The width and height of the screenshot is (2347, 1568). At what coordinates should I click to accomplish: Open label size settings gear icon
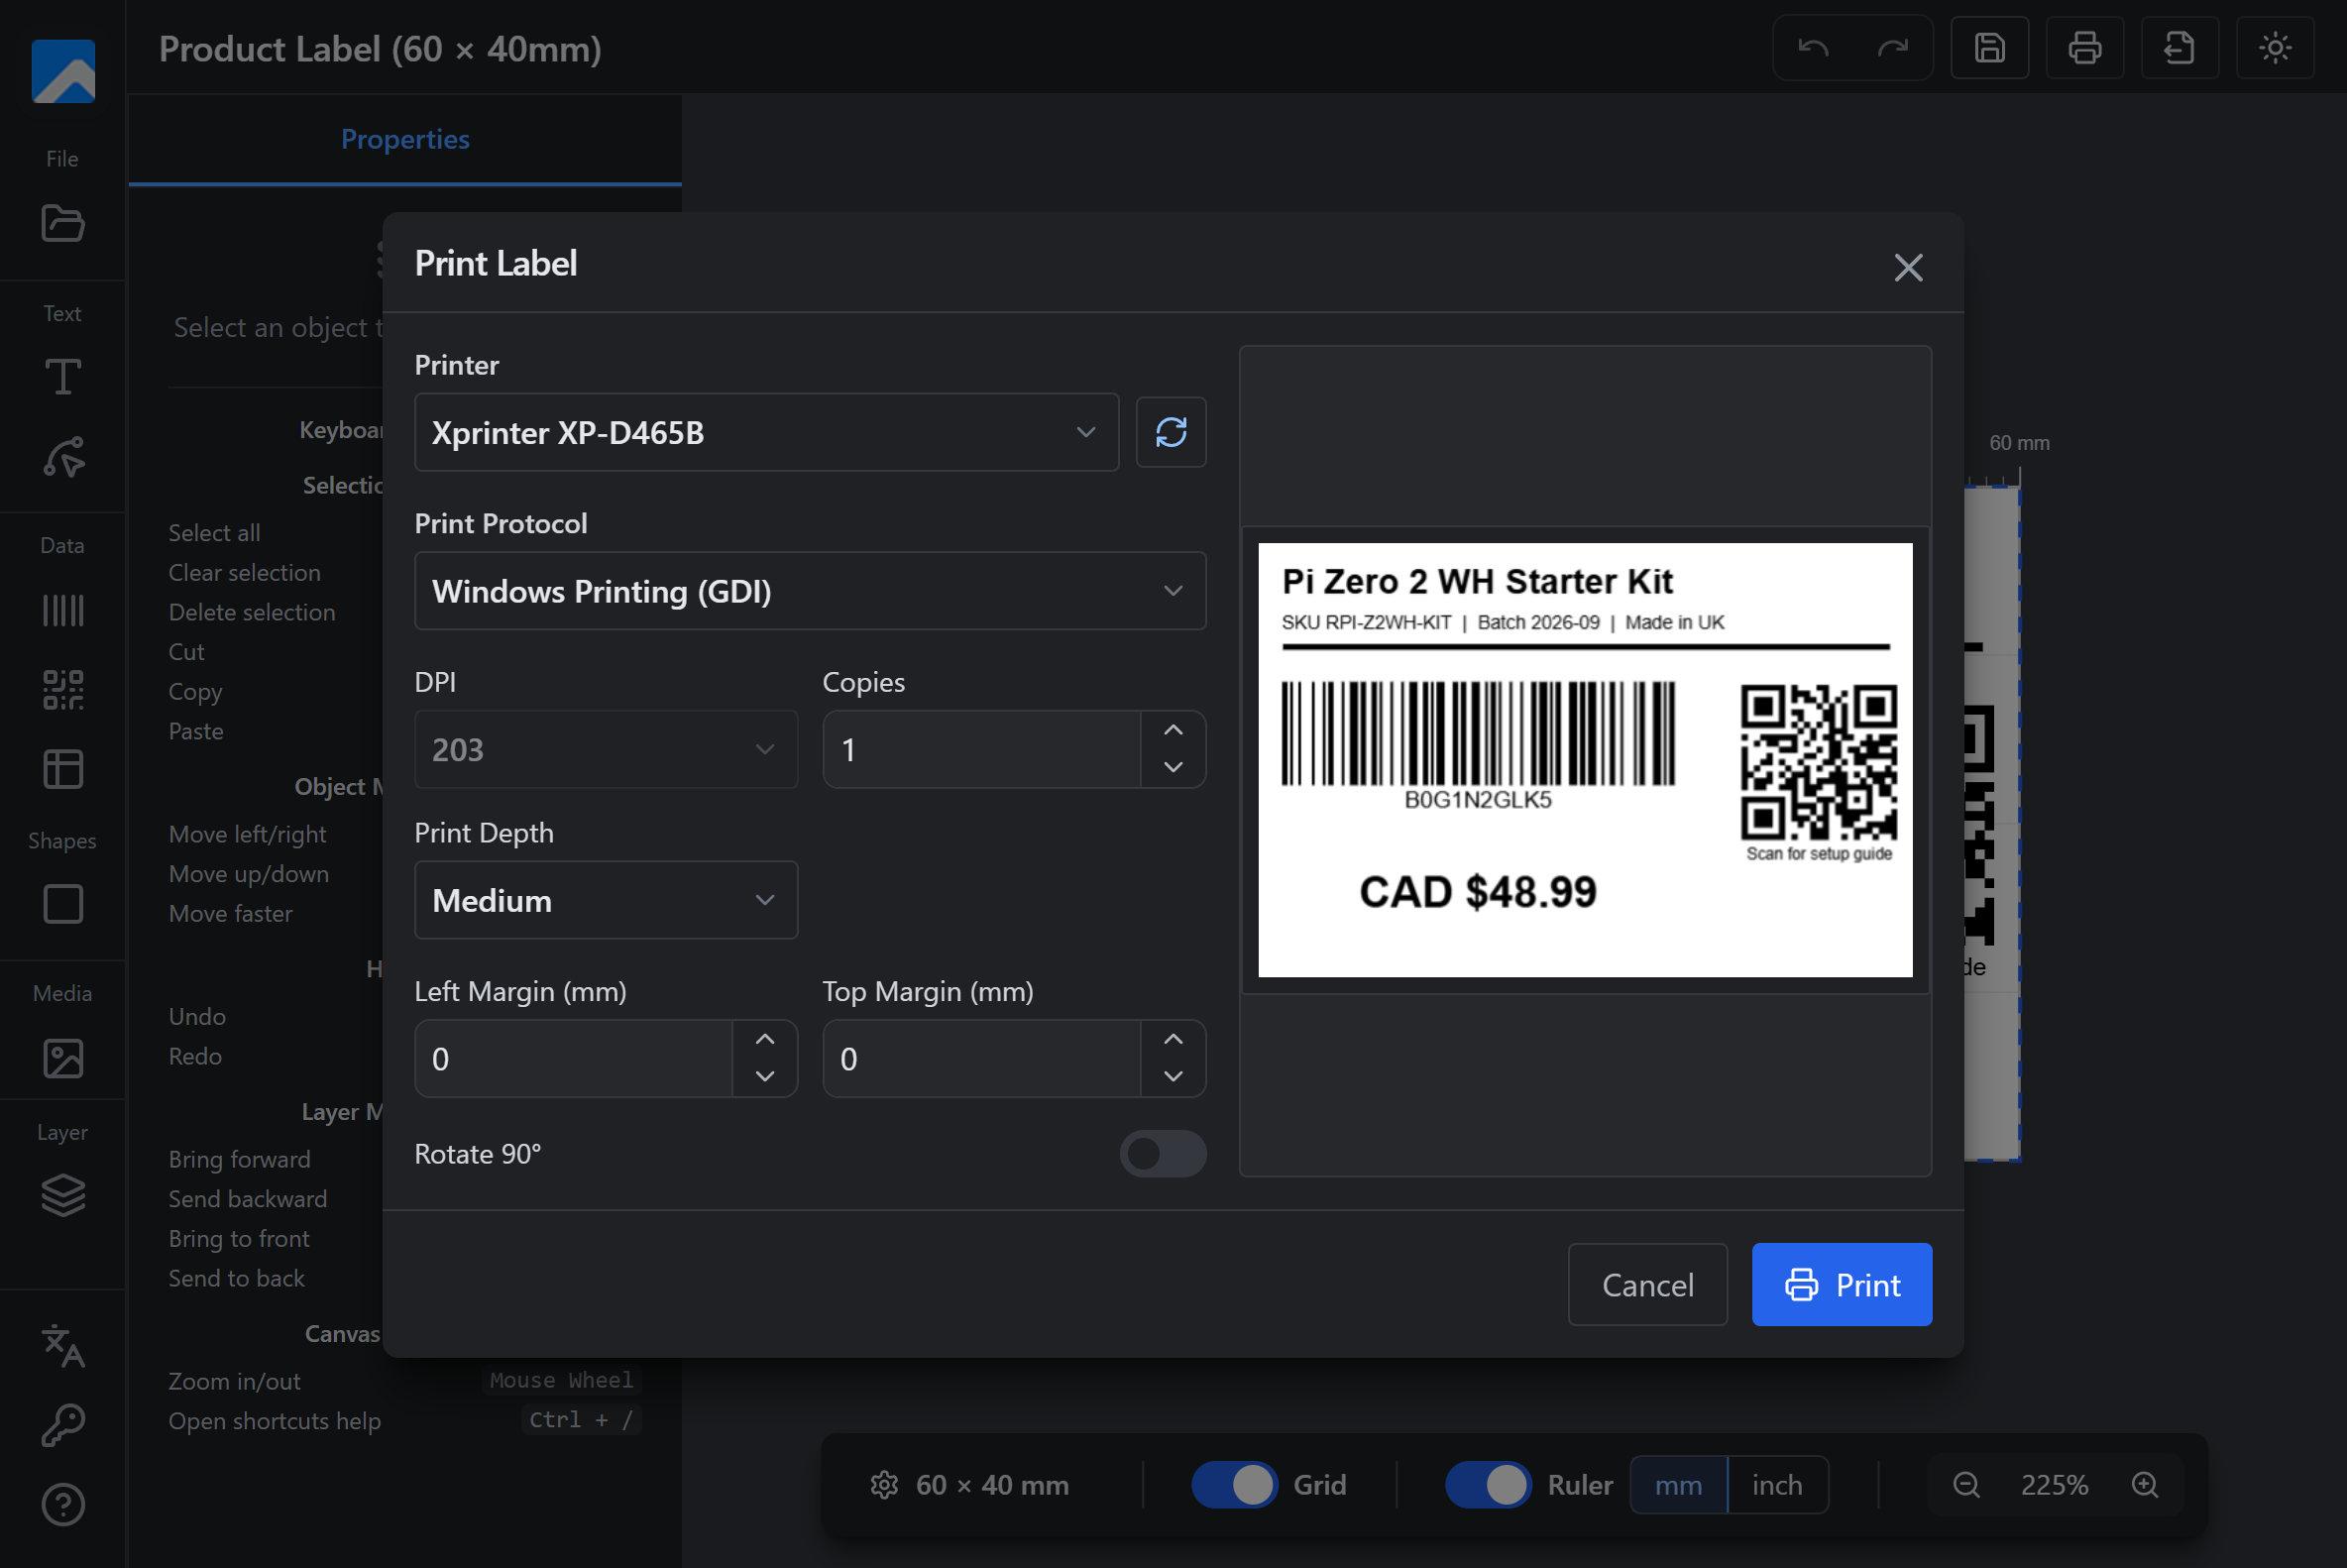[x=884, y=1485]
